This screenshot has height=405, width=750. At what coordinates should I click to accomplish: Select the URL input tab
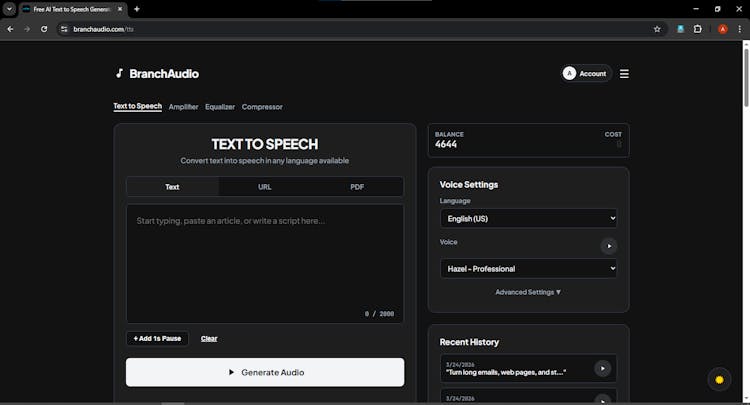tap(265, 187)
